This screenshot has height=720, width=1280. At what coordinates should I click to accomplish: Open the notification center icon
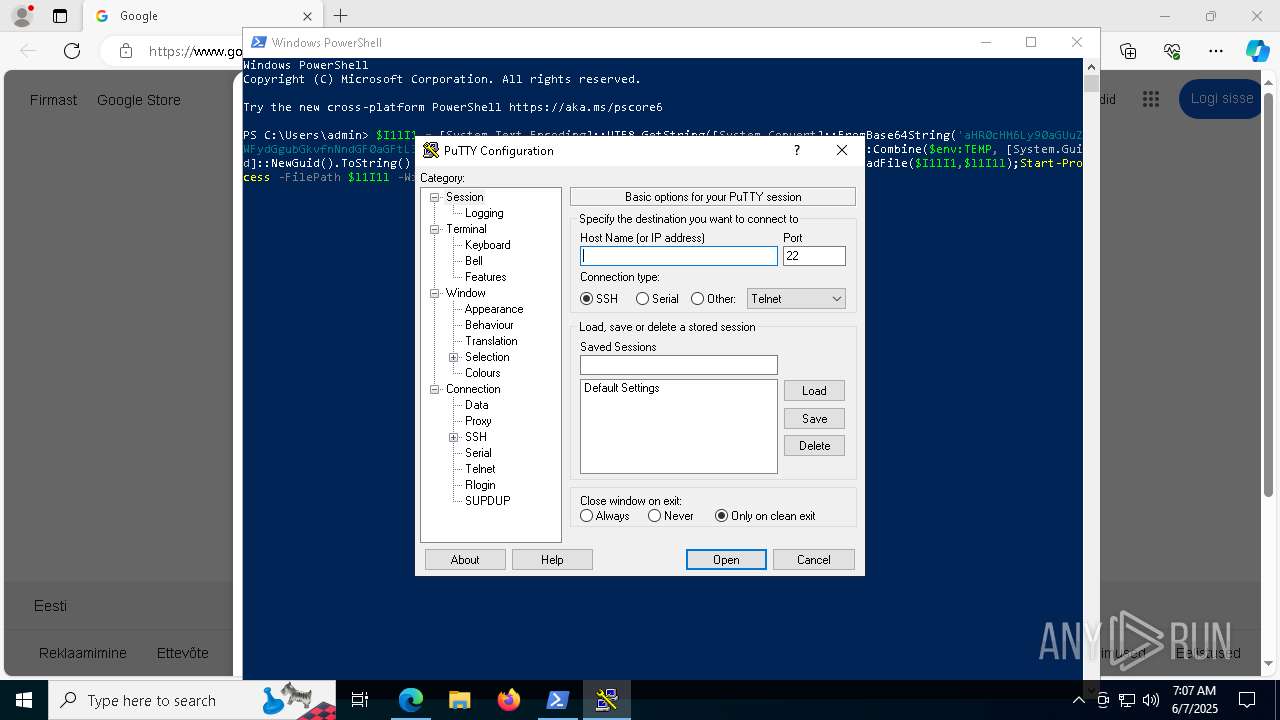(x=1247, y=700)
